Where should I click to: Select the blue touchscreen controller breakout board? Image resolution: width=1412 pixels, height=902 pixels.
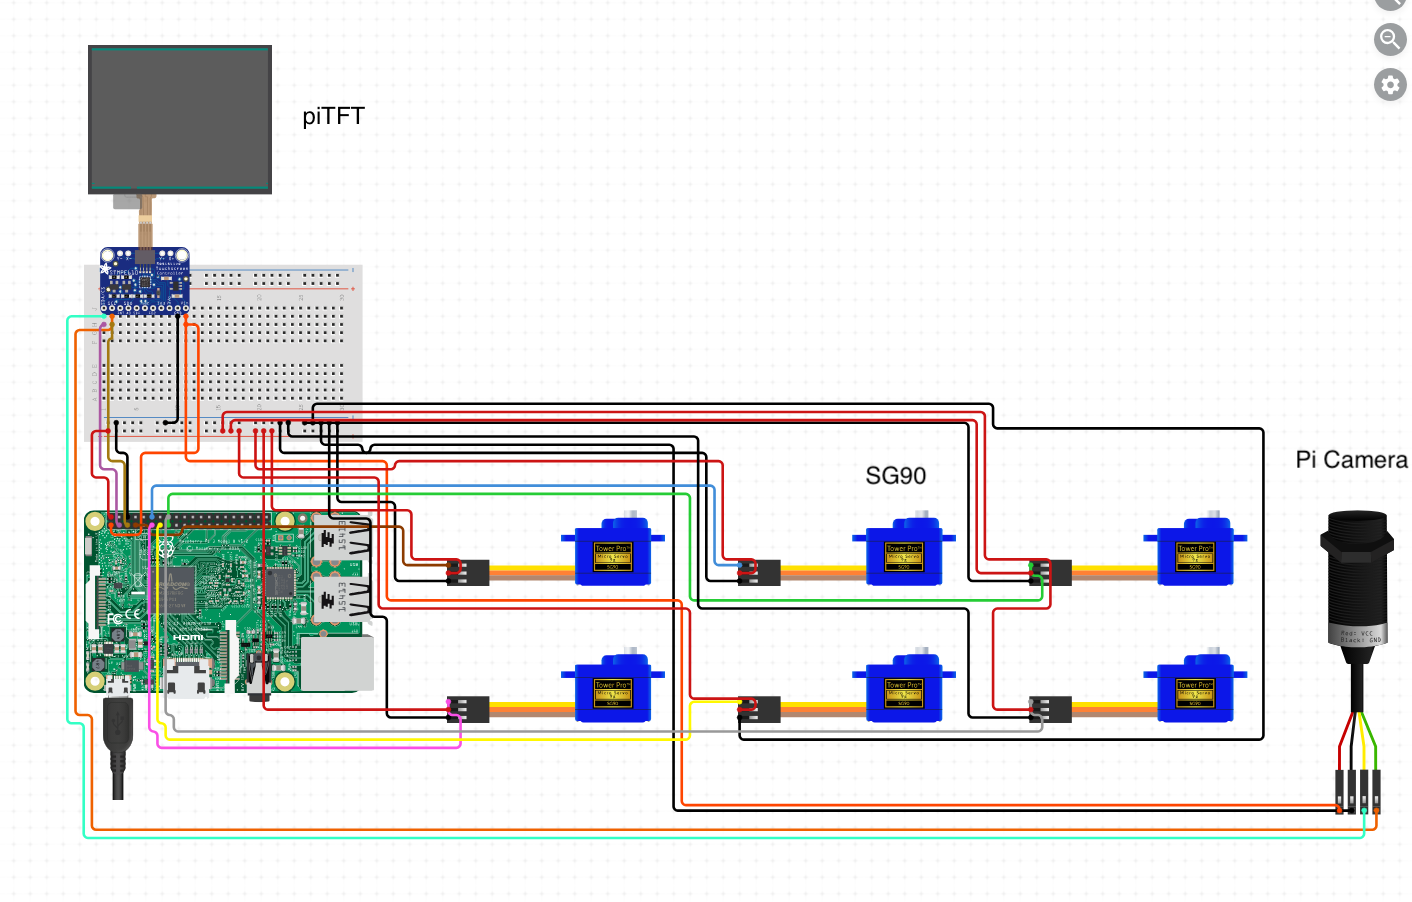point(145,281)
